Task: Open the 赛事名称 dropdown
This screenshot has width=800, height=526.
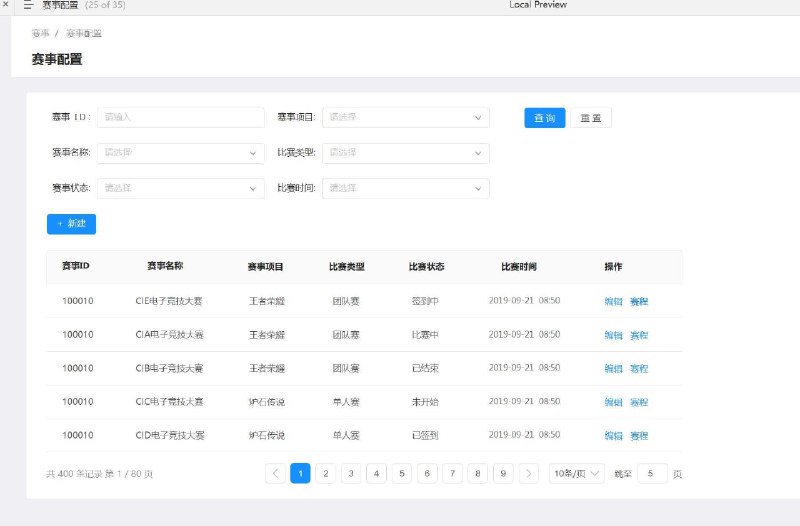Action: pyautogui.click(x=181, y=153)
